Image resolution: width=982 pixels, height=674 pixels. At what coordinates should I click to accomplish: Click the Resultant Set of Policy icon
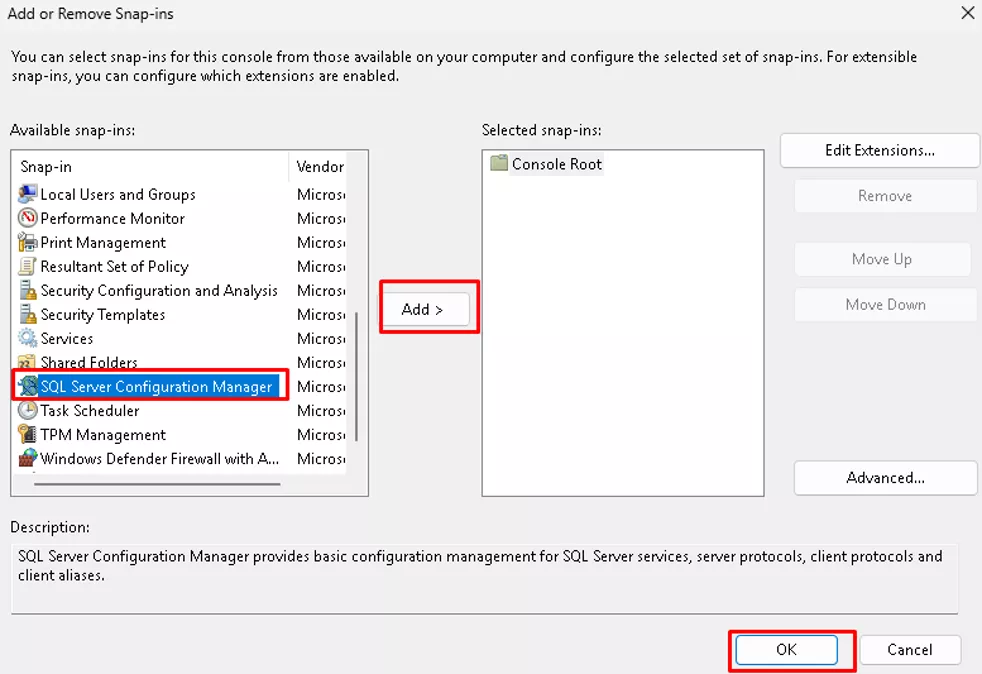[x=28, y=266]
